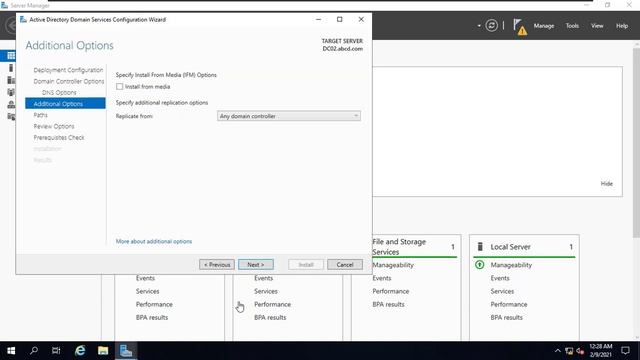Screen dimensions: 640x360
Task: Open the View menu in Server Manager
Action: [x=597, y=26]
